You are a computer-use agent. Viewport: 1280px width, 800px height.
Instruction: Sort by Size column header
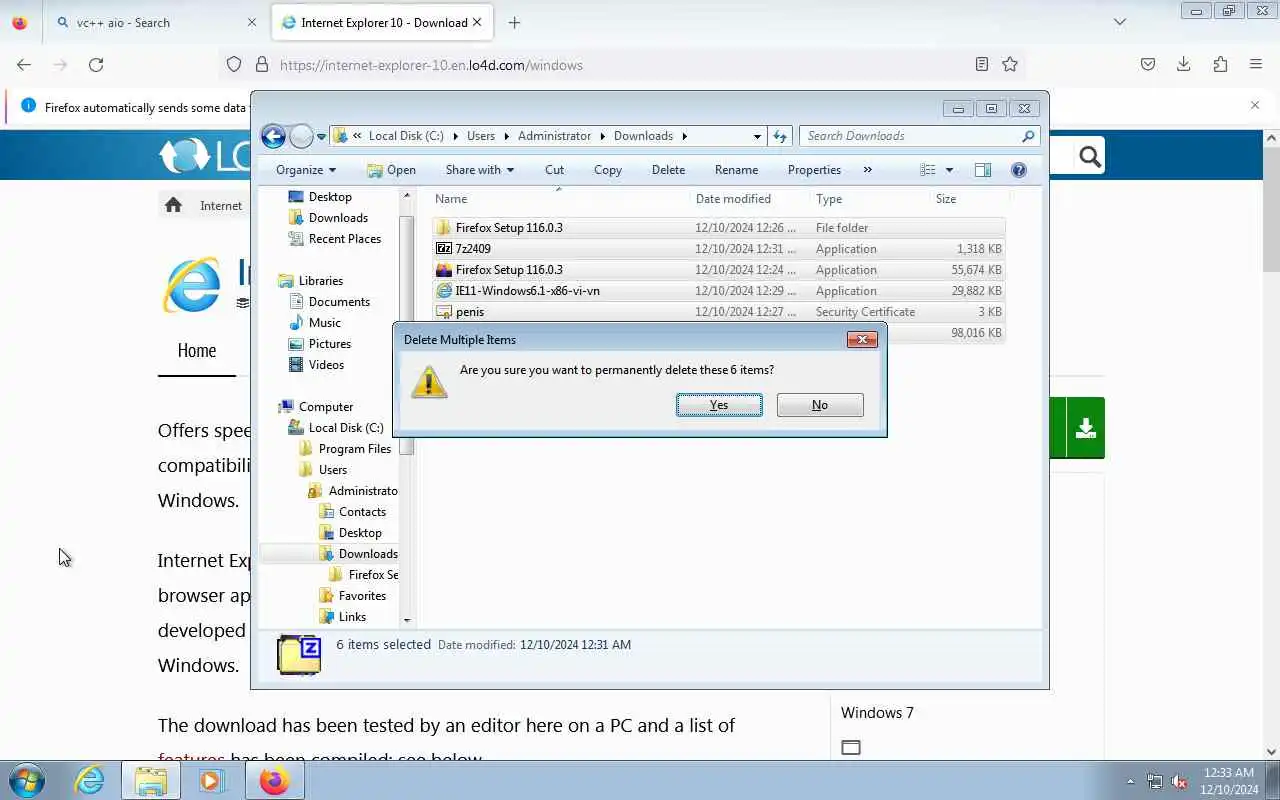tap(946, 199)
